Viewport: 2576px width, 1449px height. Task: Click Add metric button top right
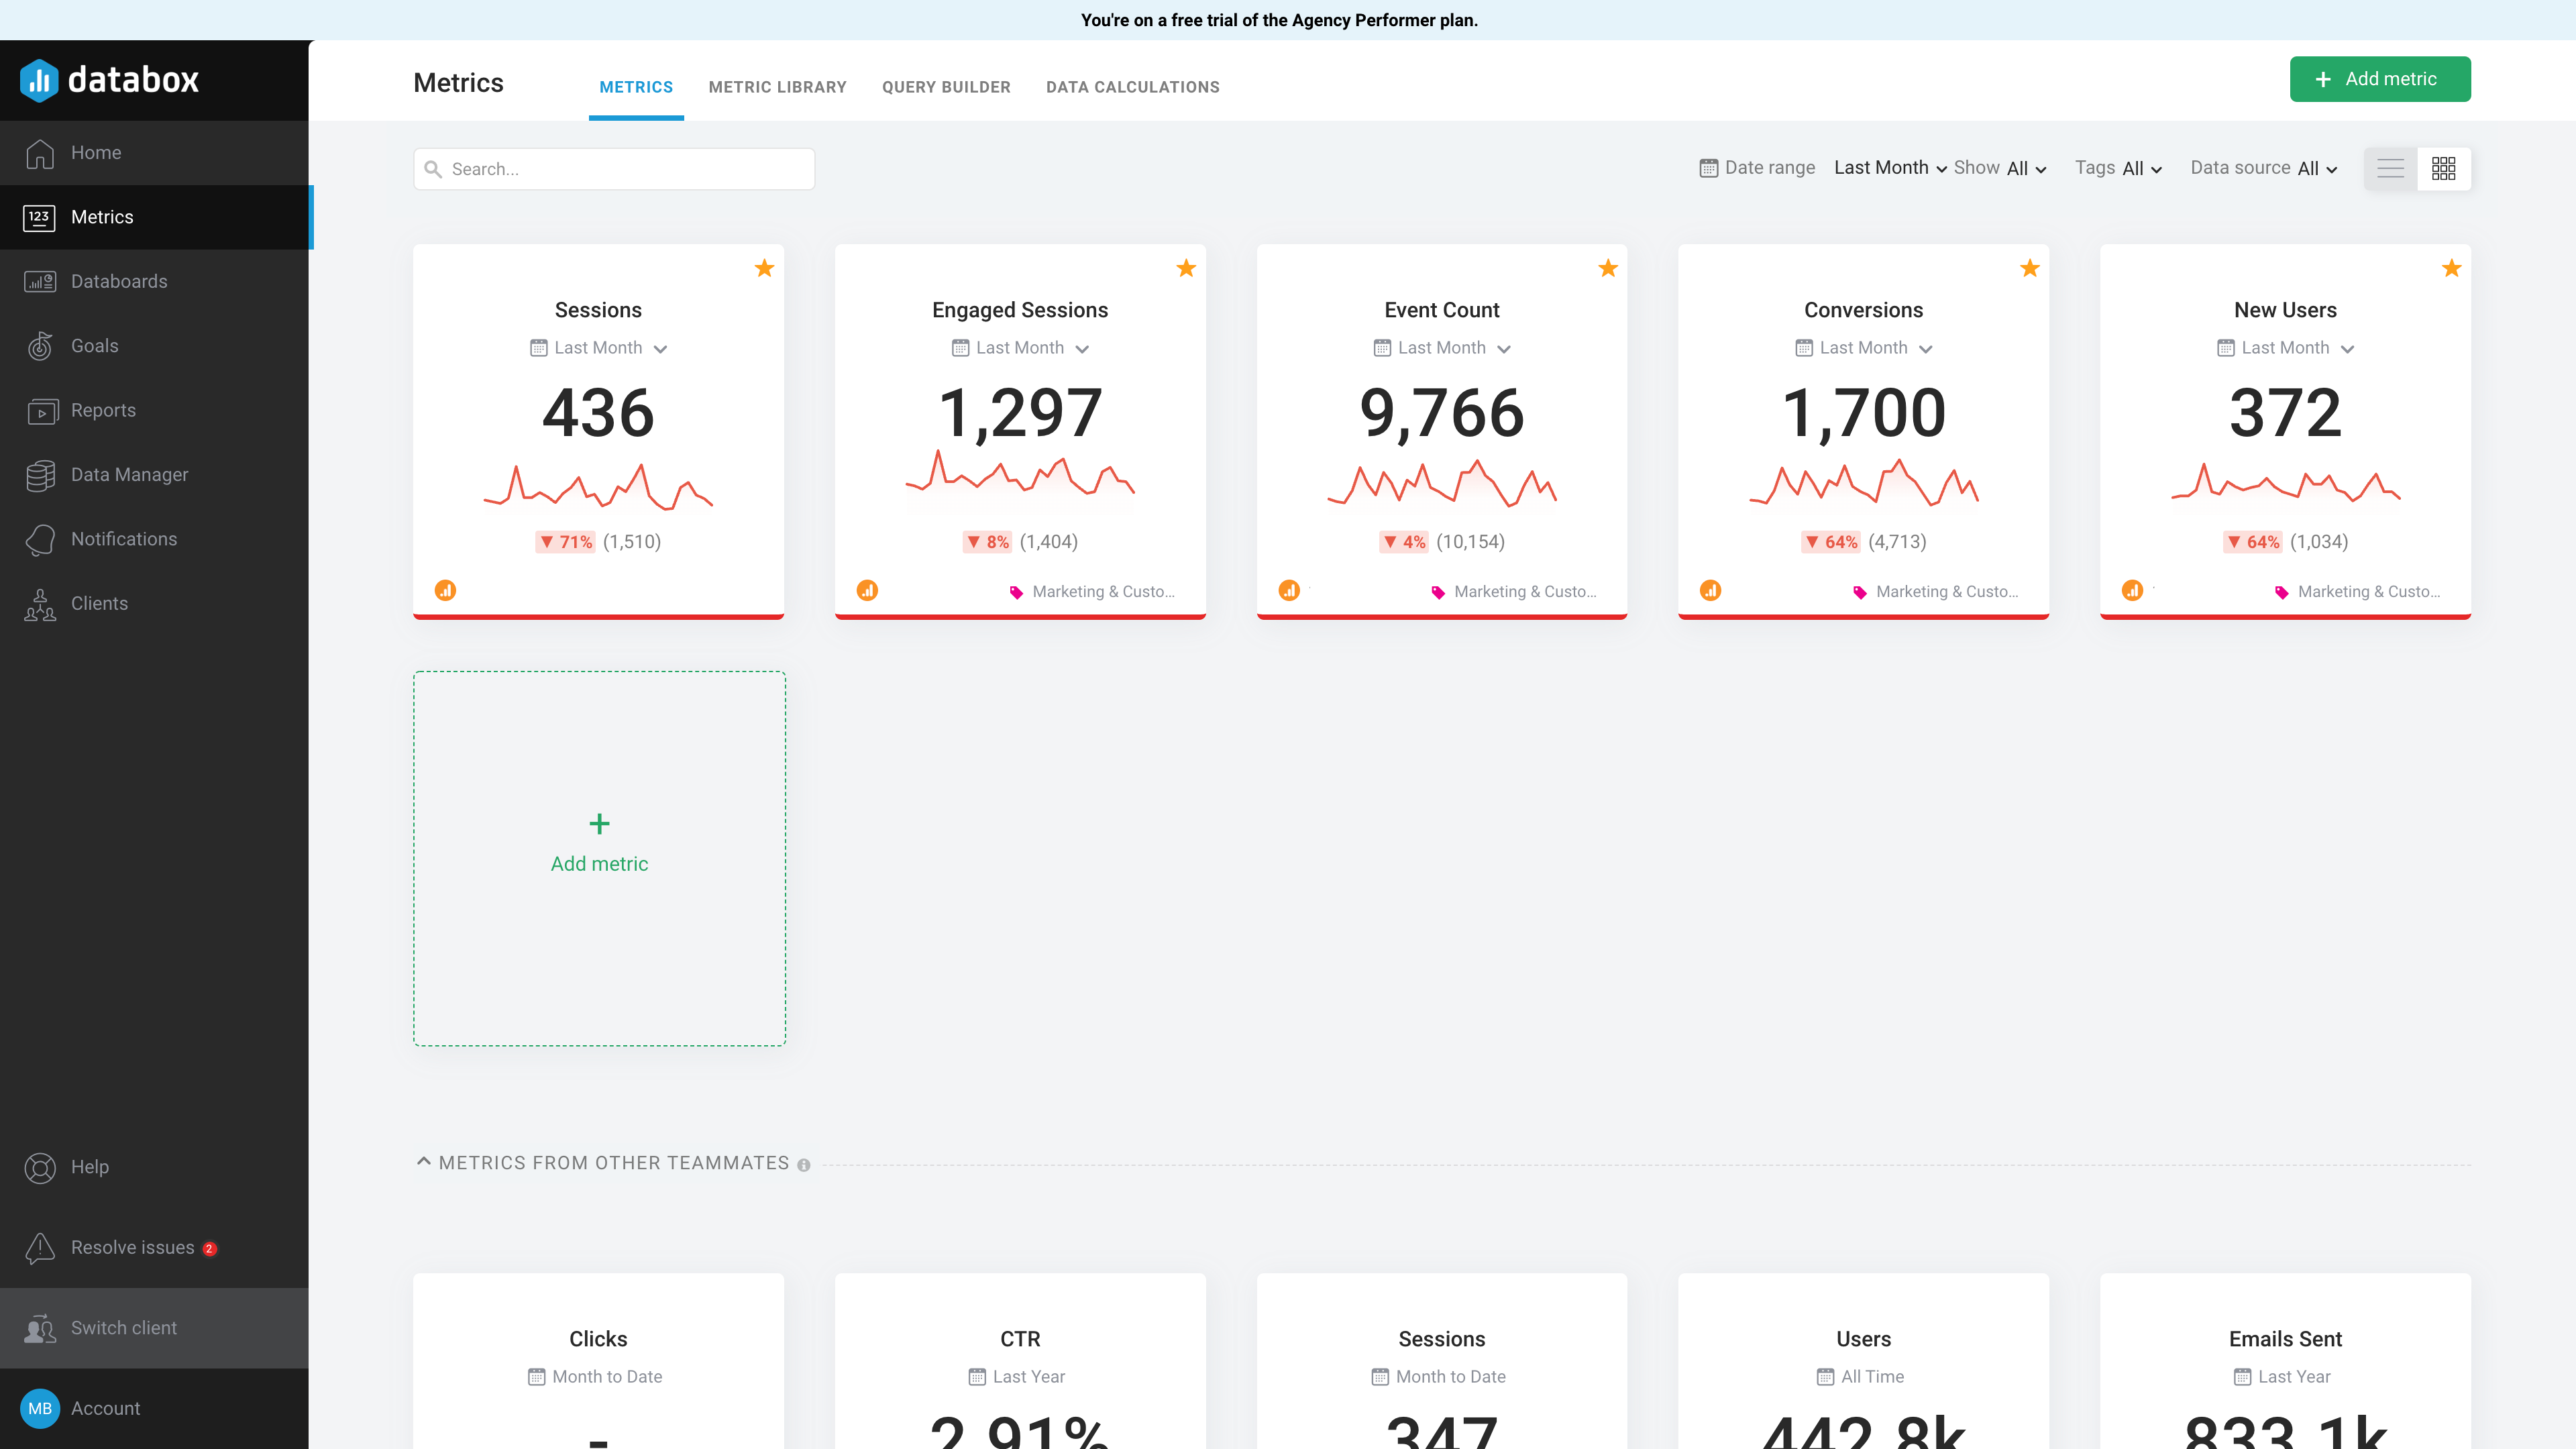pyautogui.click(x=2379, y=78)
